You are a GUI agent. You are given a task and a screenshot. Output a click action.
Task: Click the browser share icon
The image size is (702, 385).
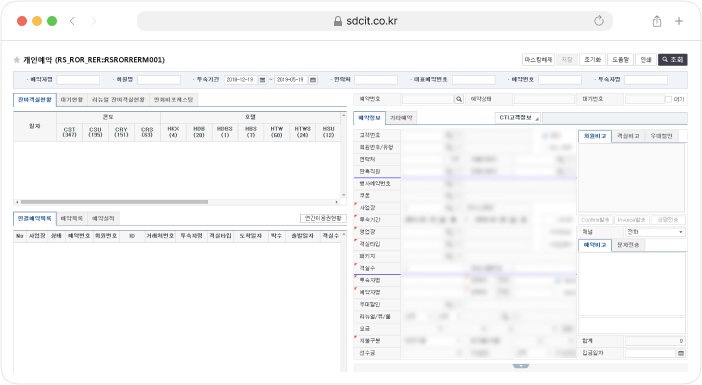pyautogui.click(x=656, y=21)
